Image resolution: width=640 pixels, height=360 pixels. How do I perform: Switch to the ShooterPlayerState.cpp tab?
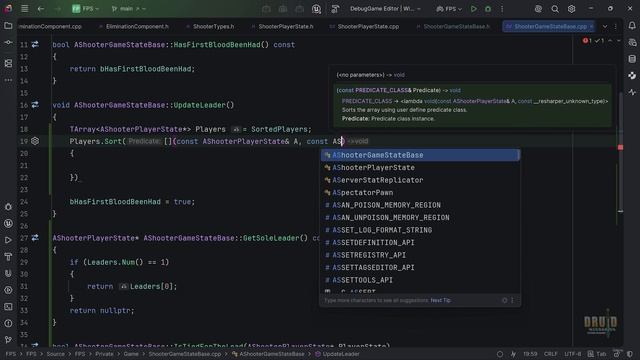(368, 27)
